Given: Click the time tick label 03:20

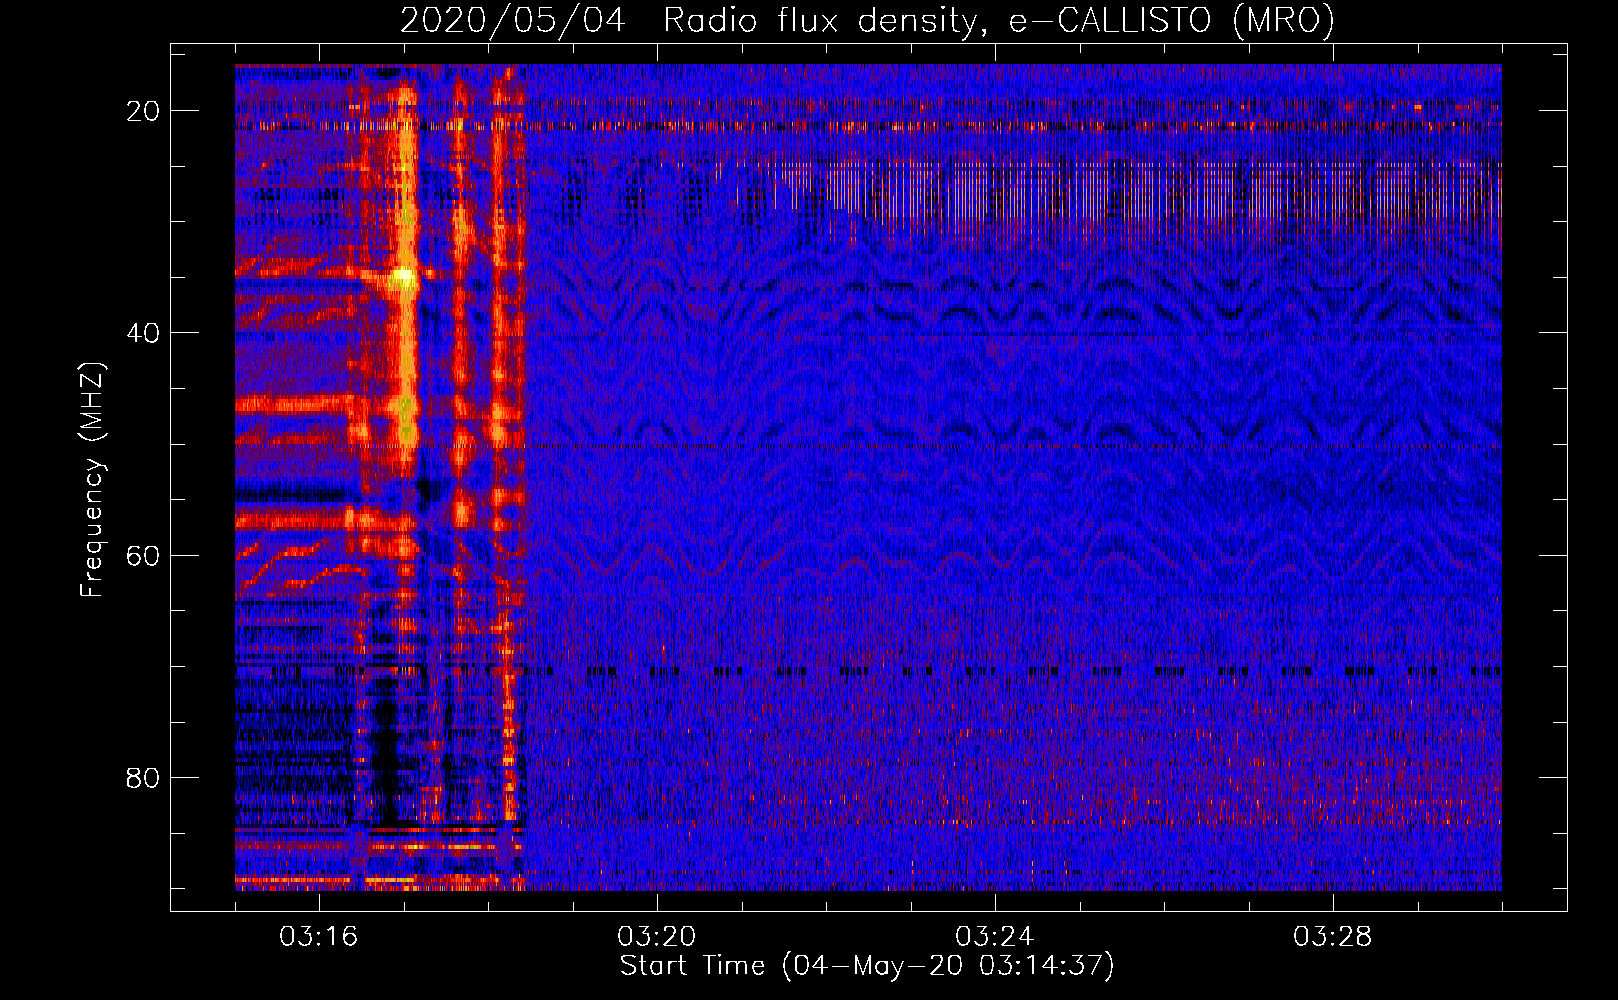Looking at the screenshot, I should coord(657,937).
